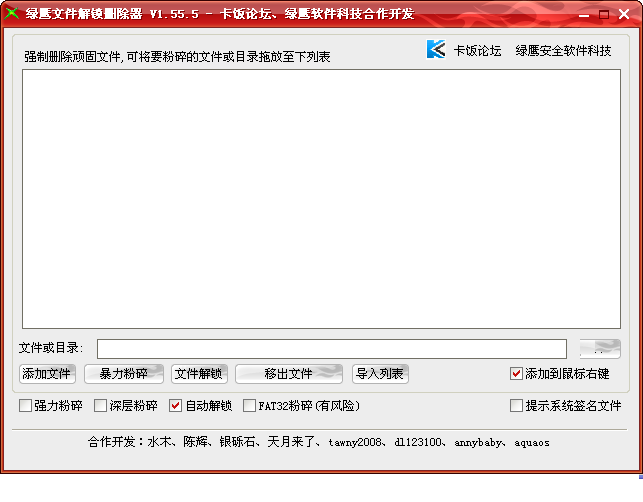Click the green eagle app icon in title bar
Viewport: 643px width, 502px height.
[x=12, y=14]
